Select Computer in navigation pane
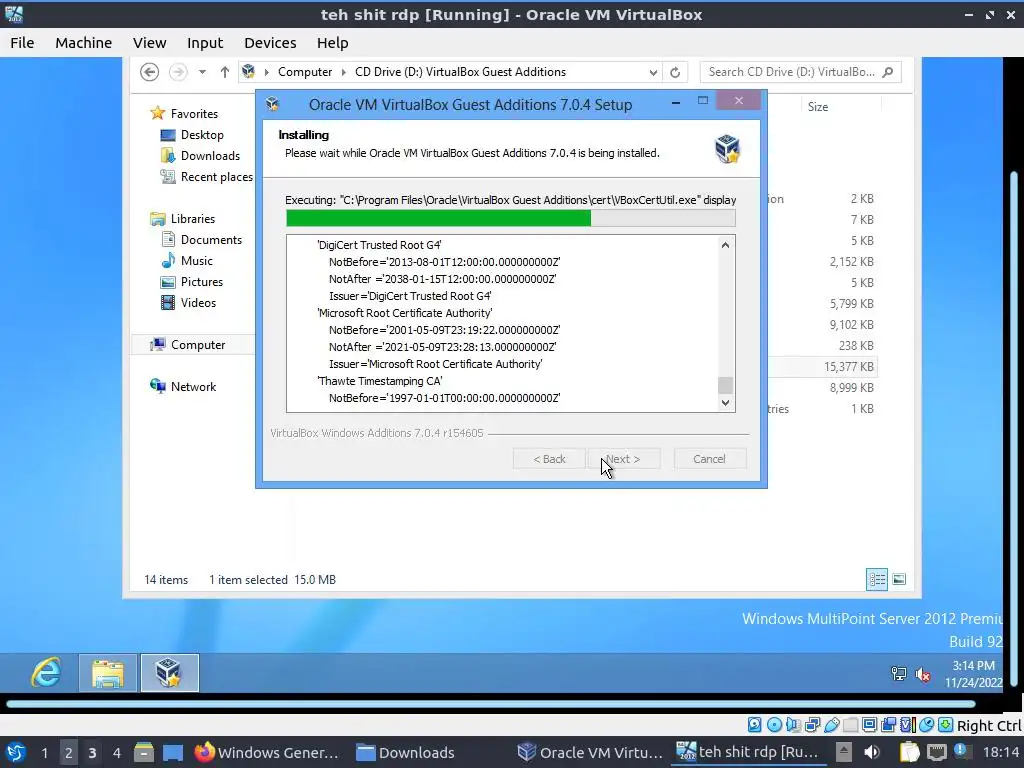Viewport: 1024px width, 768px height. coord(187,344)
